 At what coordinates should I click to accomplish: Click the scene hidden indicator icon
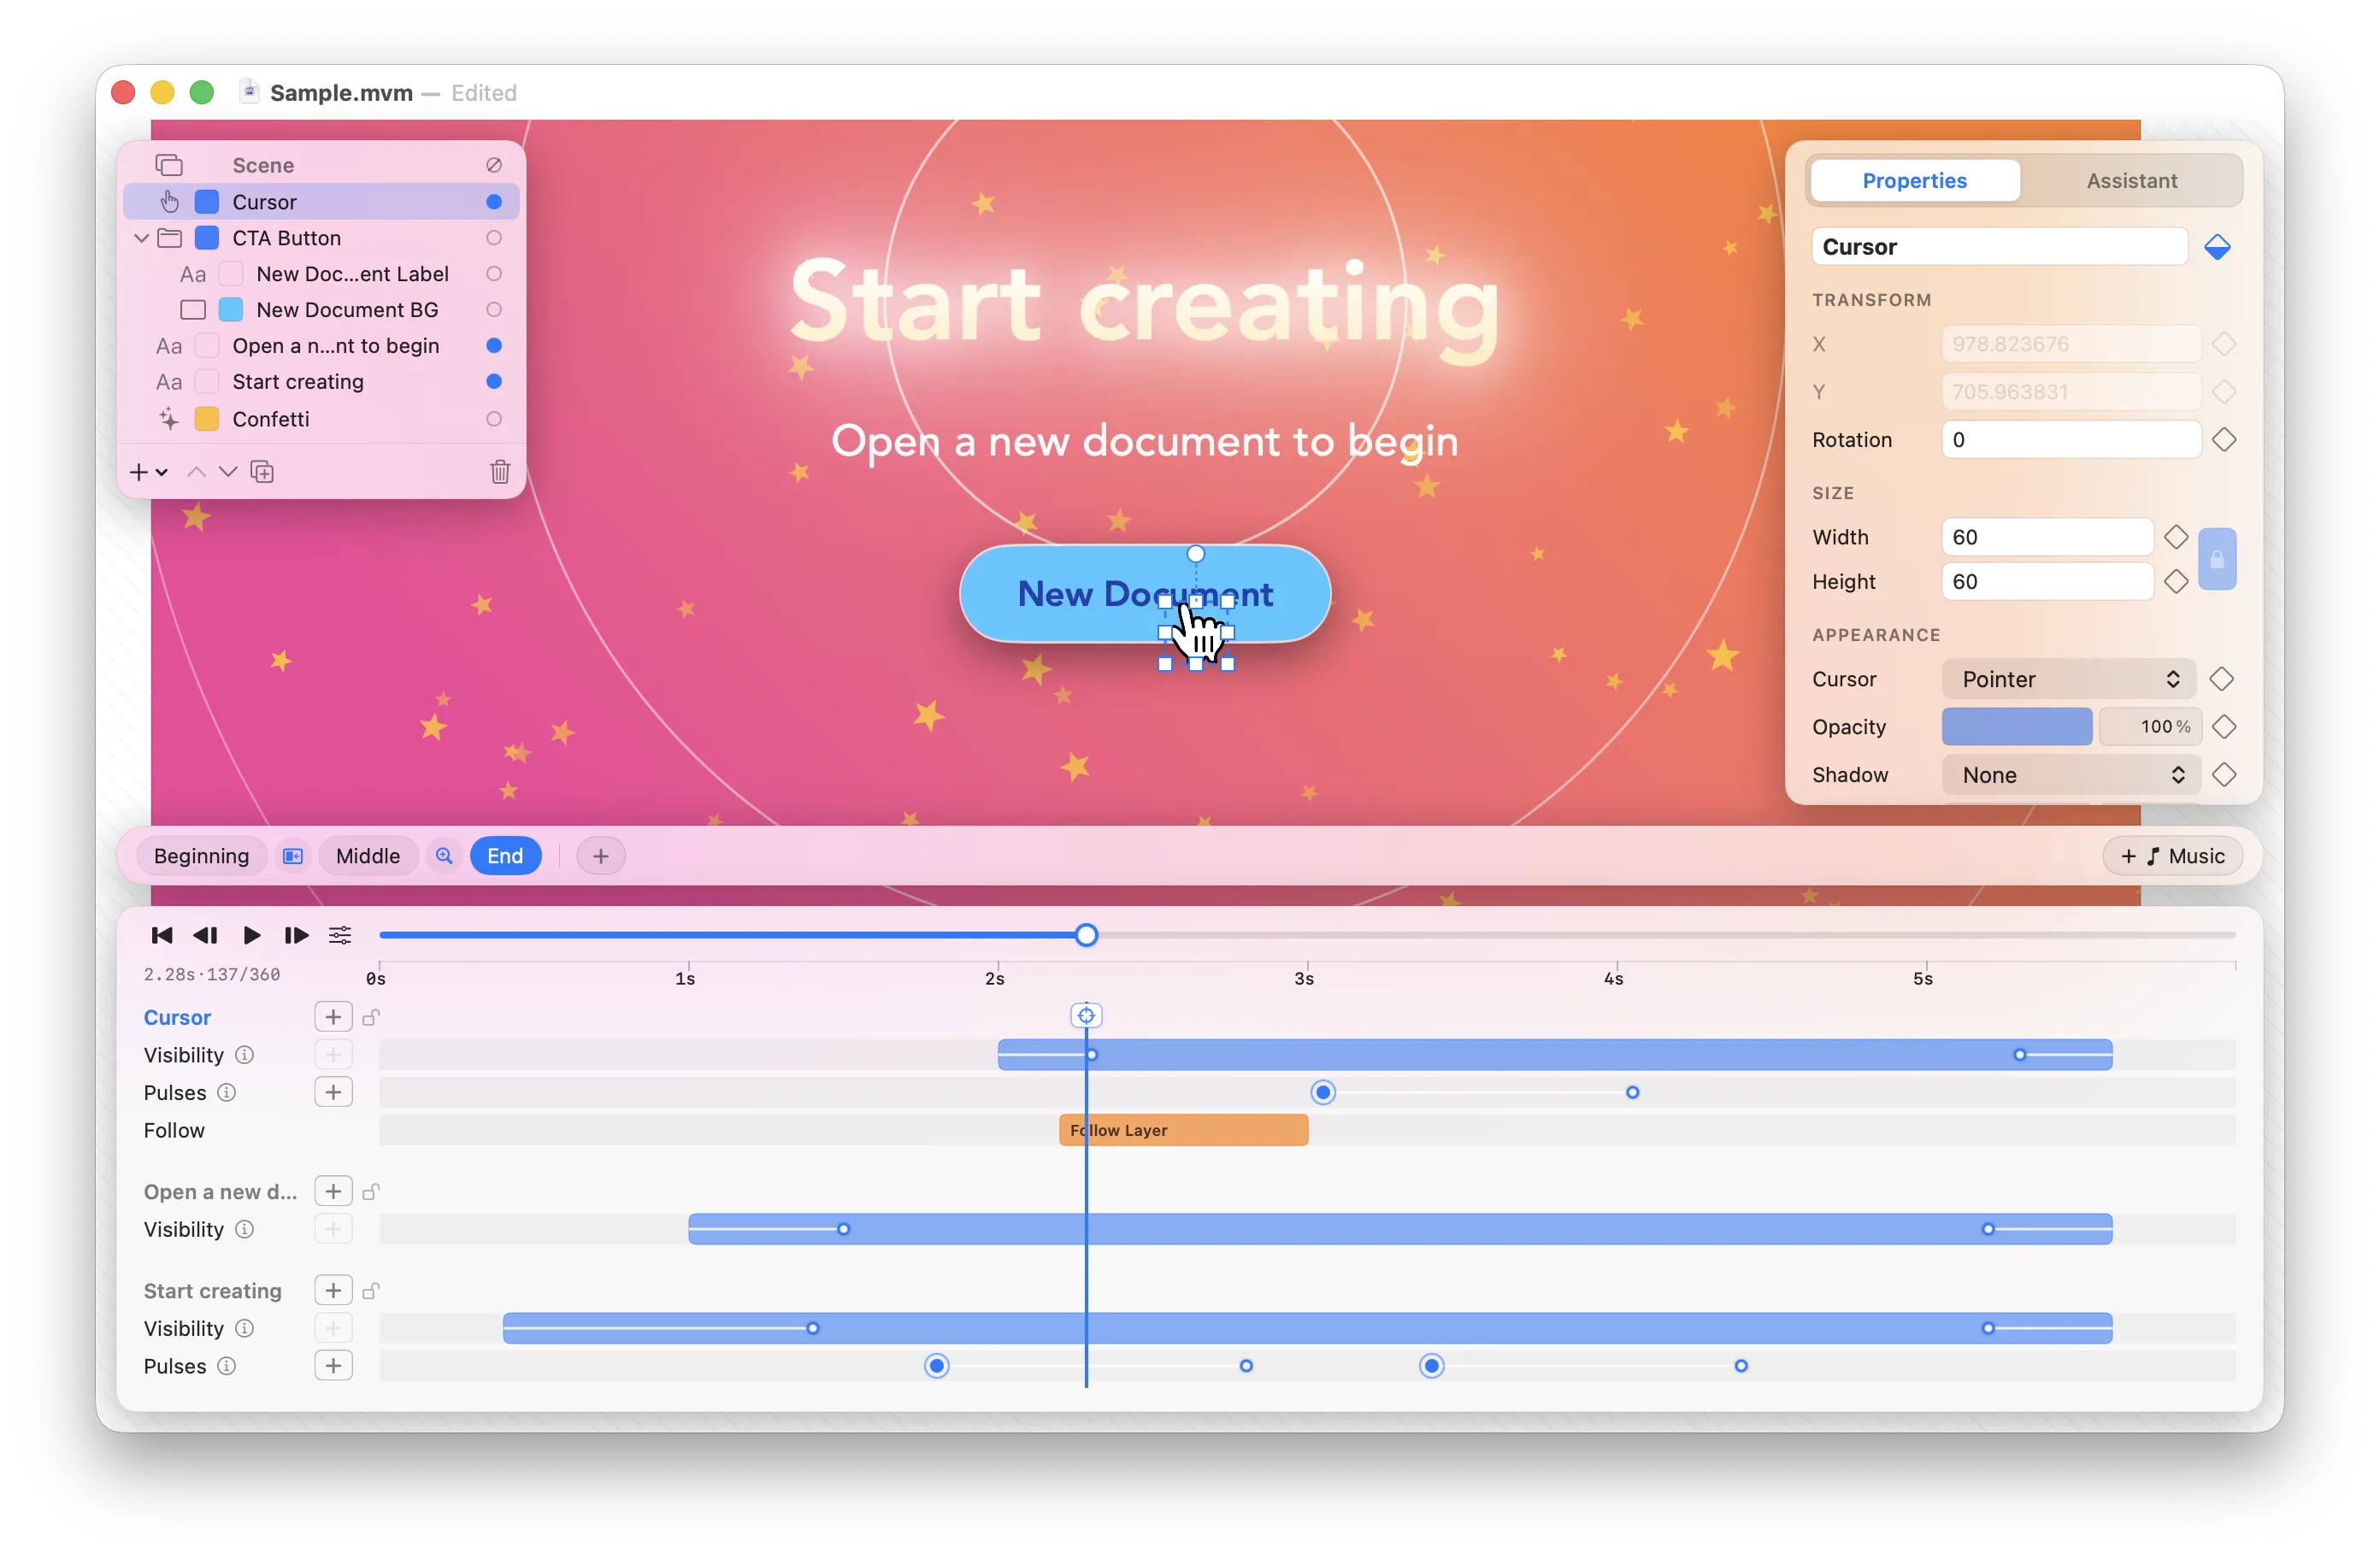tap(494, 165)
